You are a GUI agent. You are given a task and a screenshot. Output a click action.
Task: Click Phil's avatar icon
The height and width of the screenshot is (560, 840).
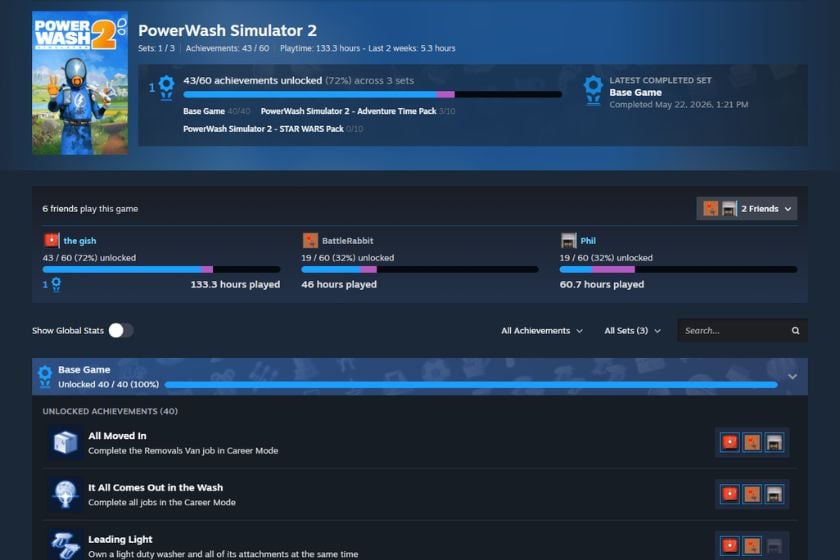(x=568, y=240)
